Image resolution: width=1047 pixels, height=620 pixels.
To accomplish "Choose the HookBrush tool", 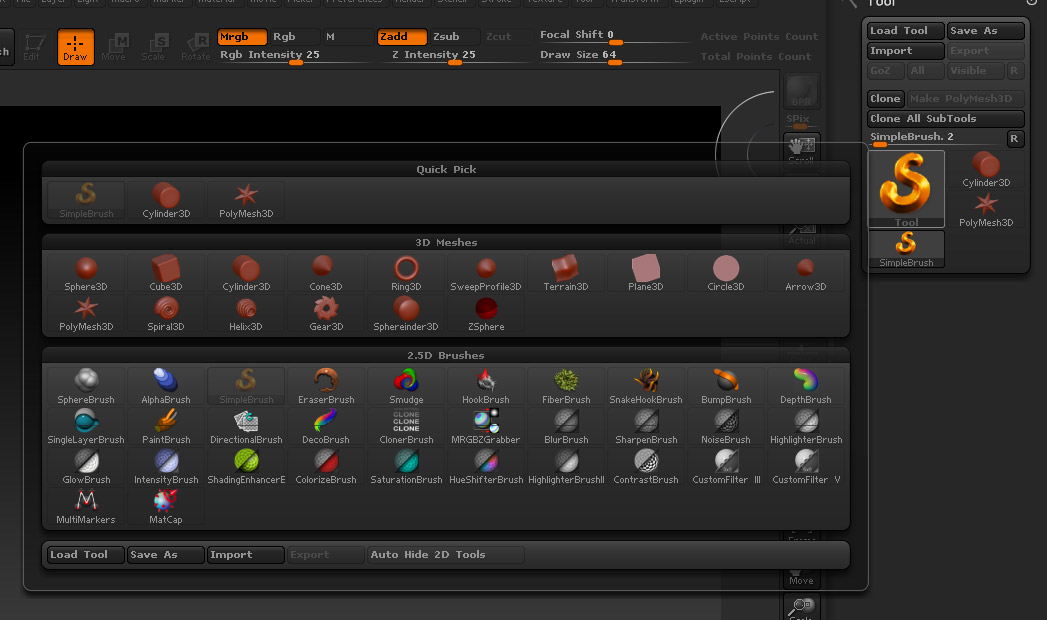I will click(486, 386).
